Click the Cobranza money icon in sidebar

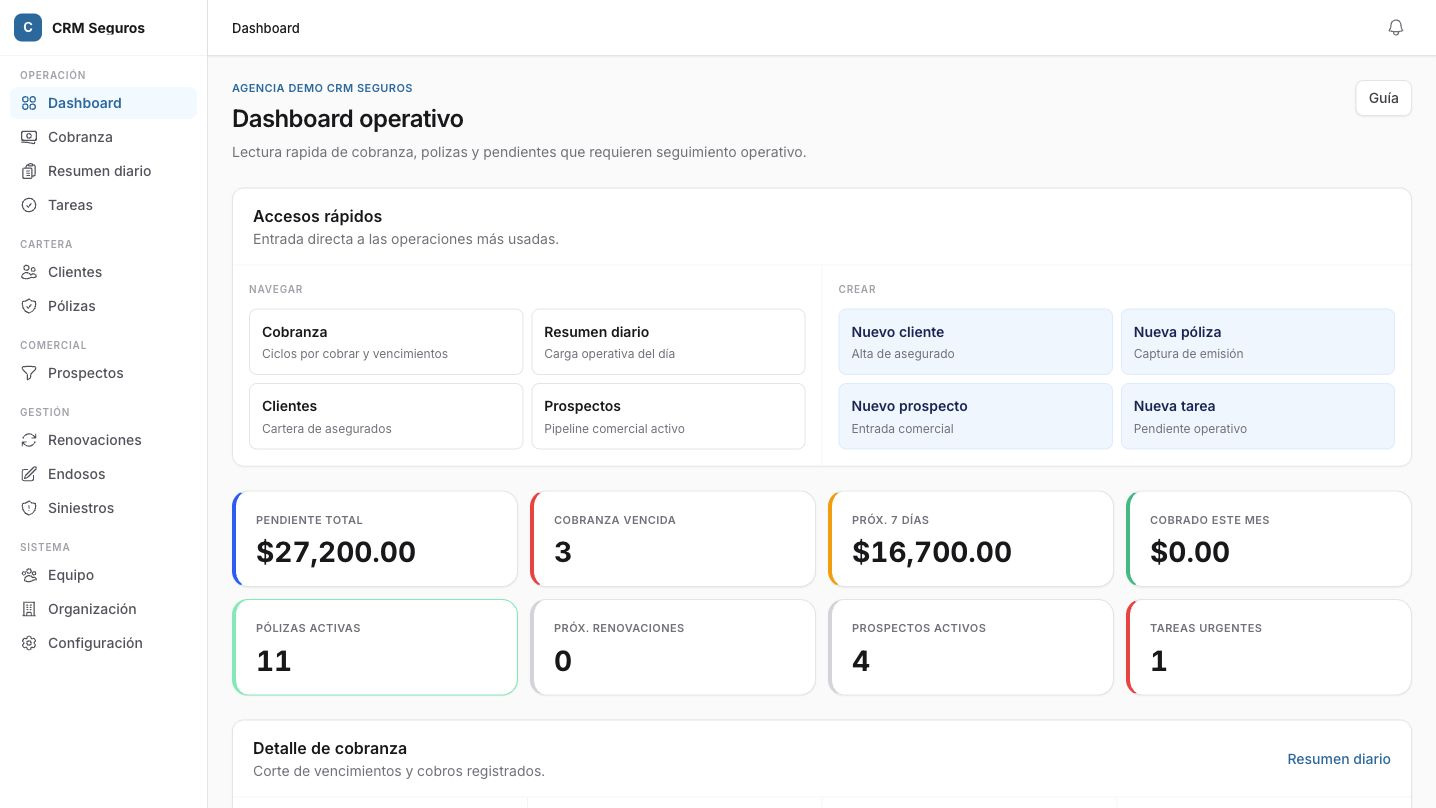29,137
